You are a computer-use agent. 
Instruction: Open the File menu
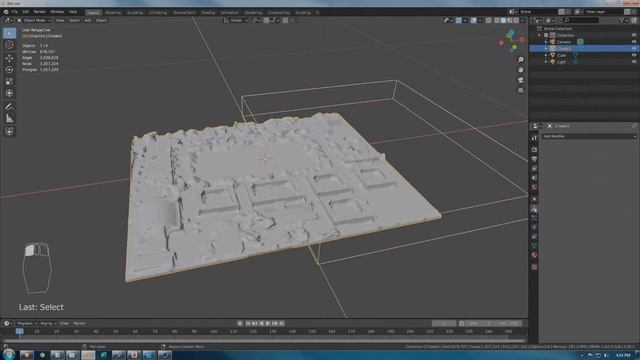pos(15,12)
